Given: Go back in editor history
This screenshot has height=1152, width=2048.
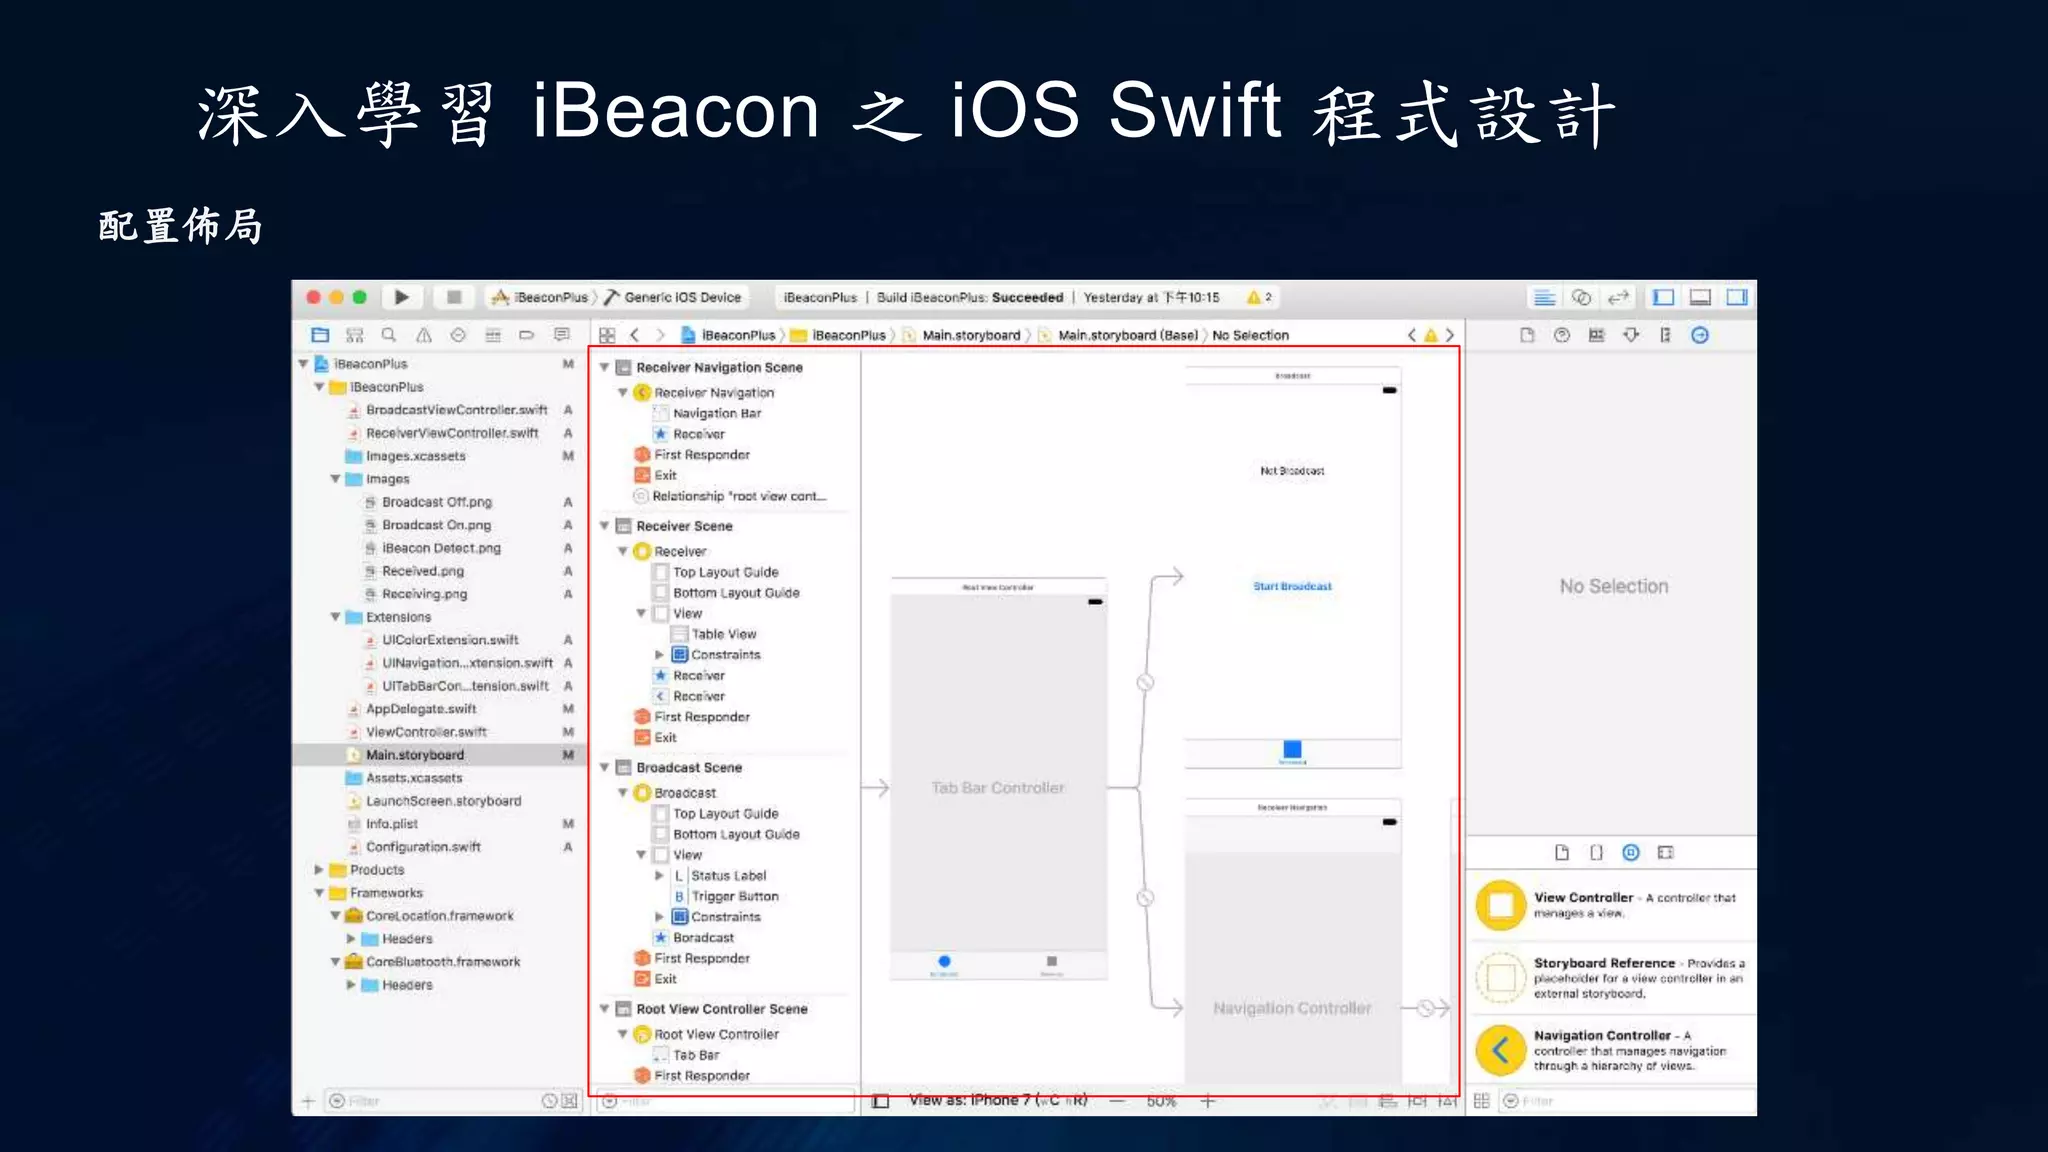Looking at the screenshot, I should 634,335.
